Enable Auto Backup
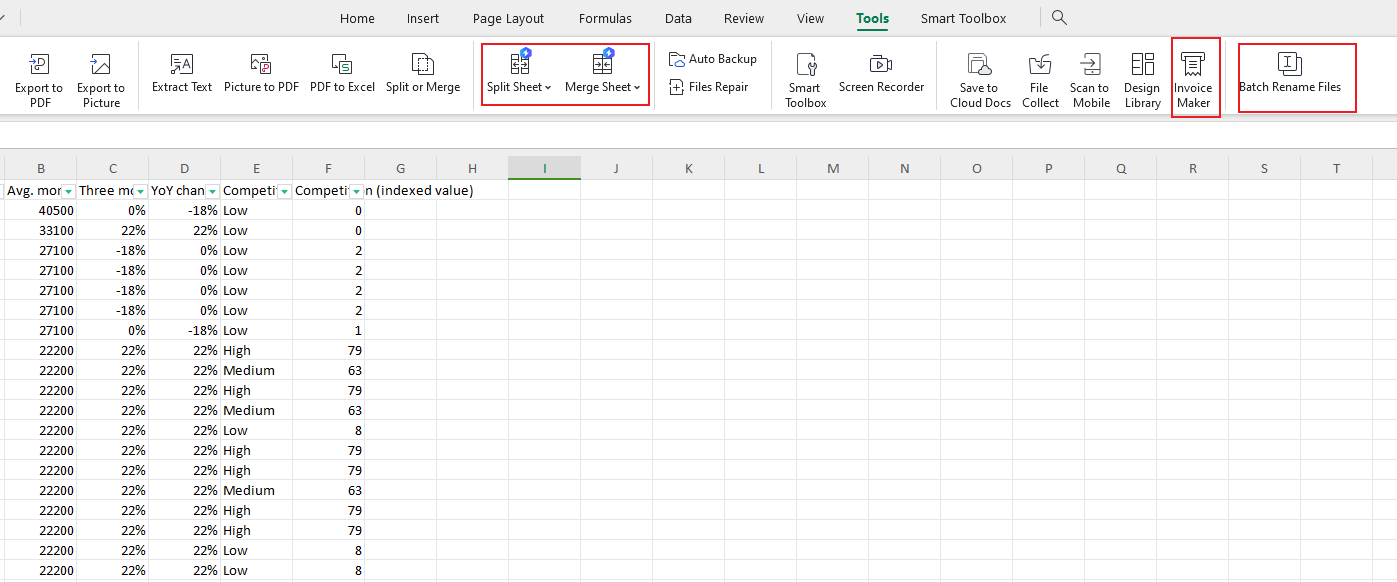Image resolution: width=1397 pixels, height=582 pixels. [713, 59]
